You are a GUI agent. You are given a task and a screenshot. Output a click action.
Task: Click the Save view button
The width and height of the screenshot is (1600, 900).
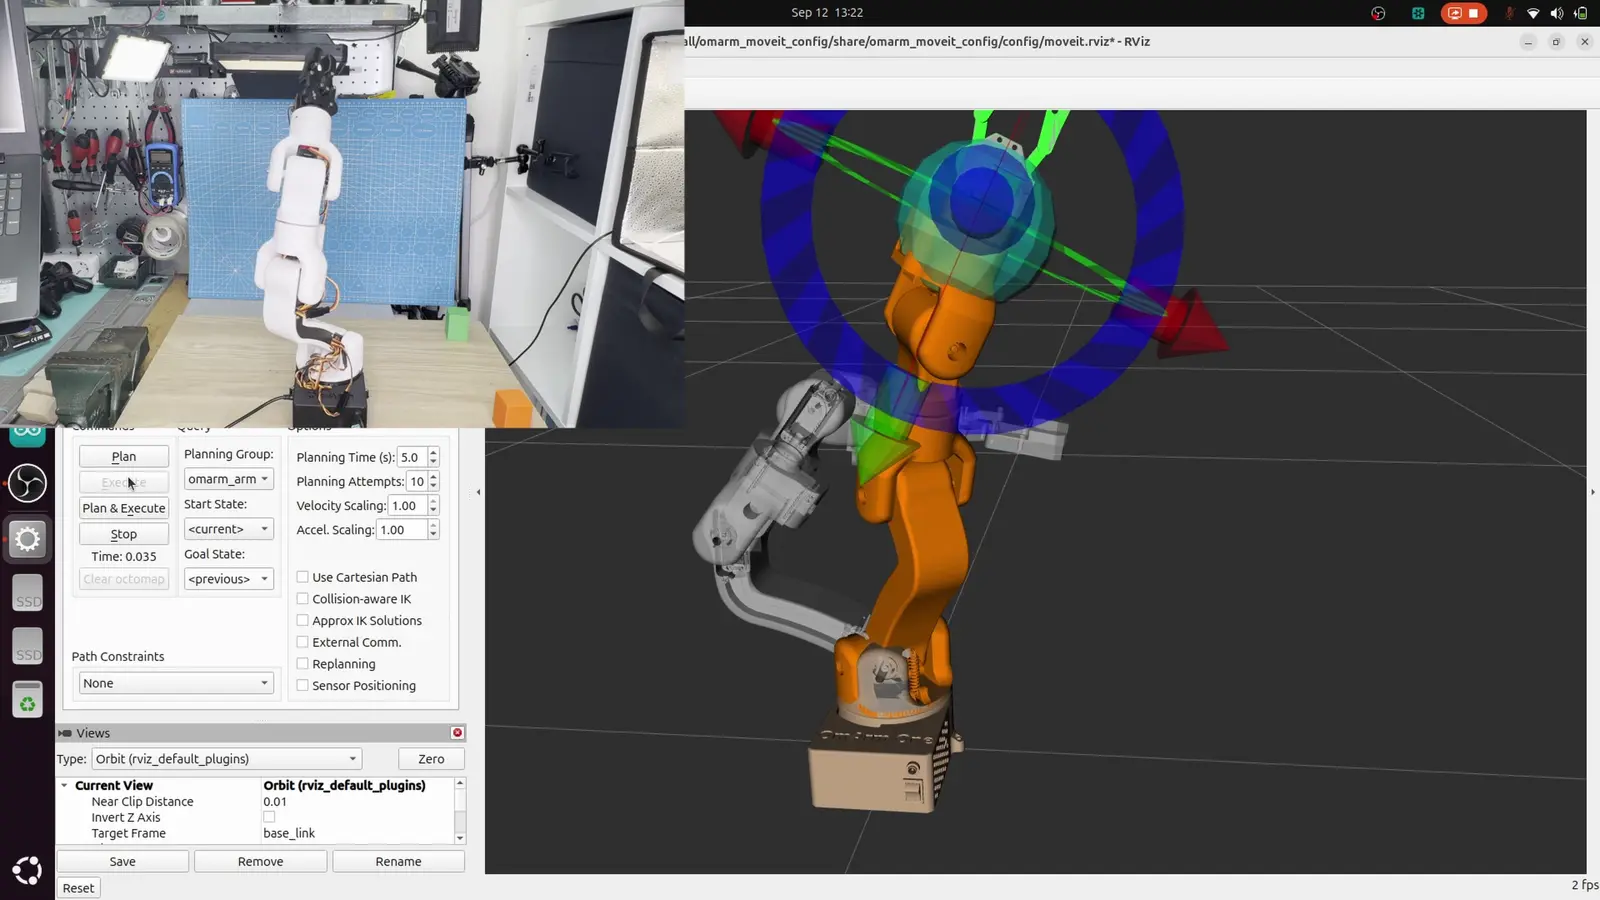click(123, 861)
